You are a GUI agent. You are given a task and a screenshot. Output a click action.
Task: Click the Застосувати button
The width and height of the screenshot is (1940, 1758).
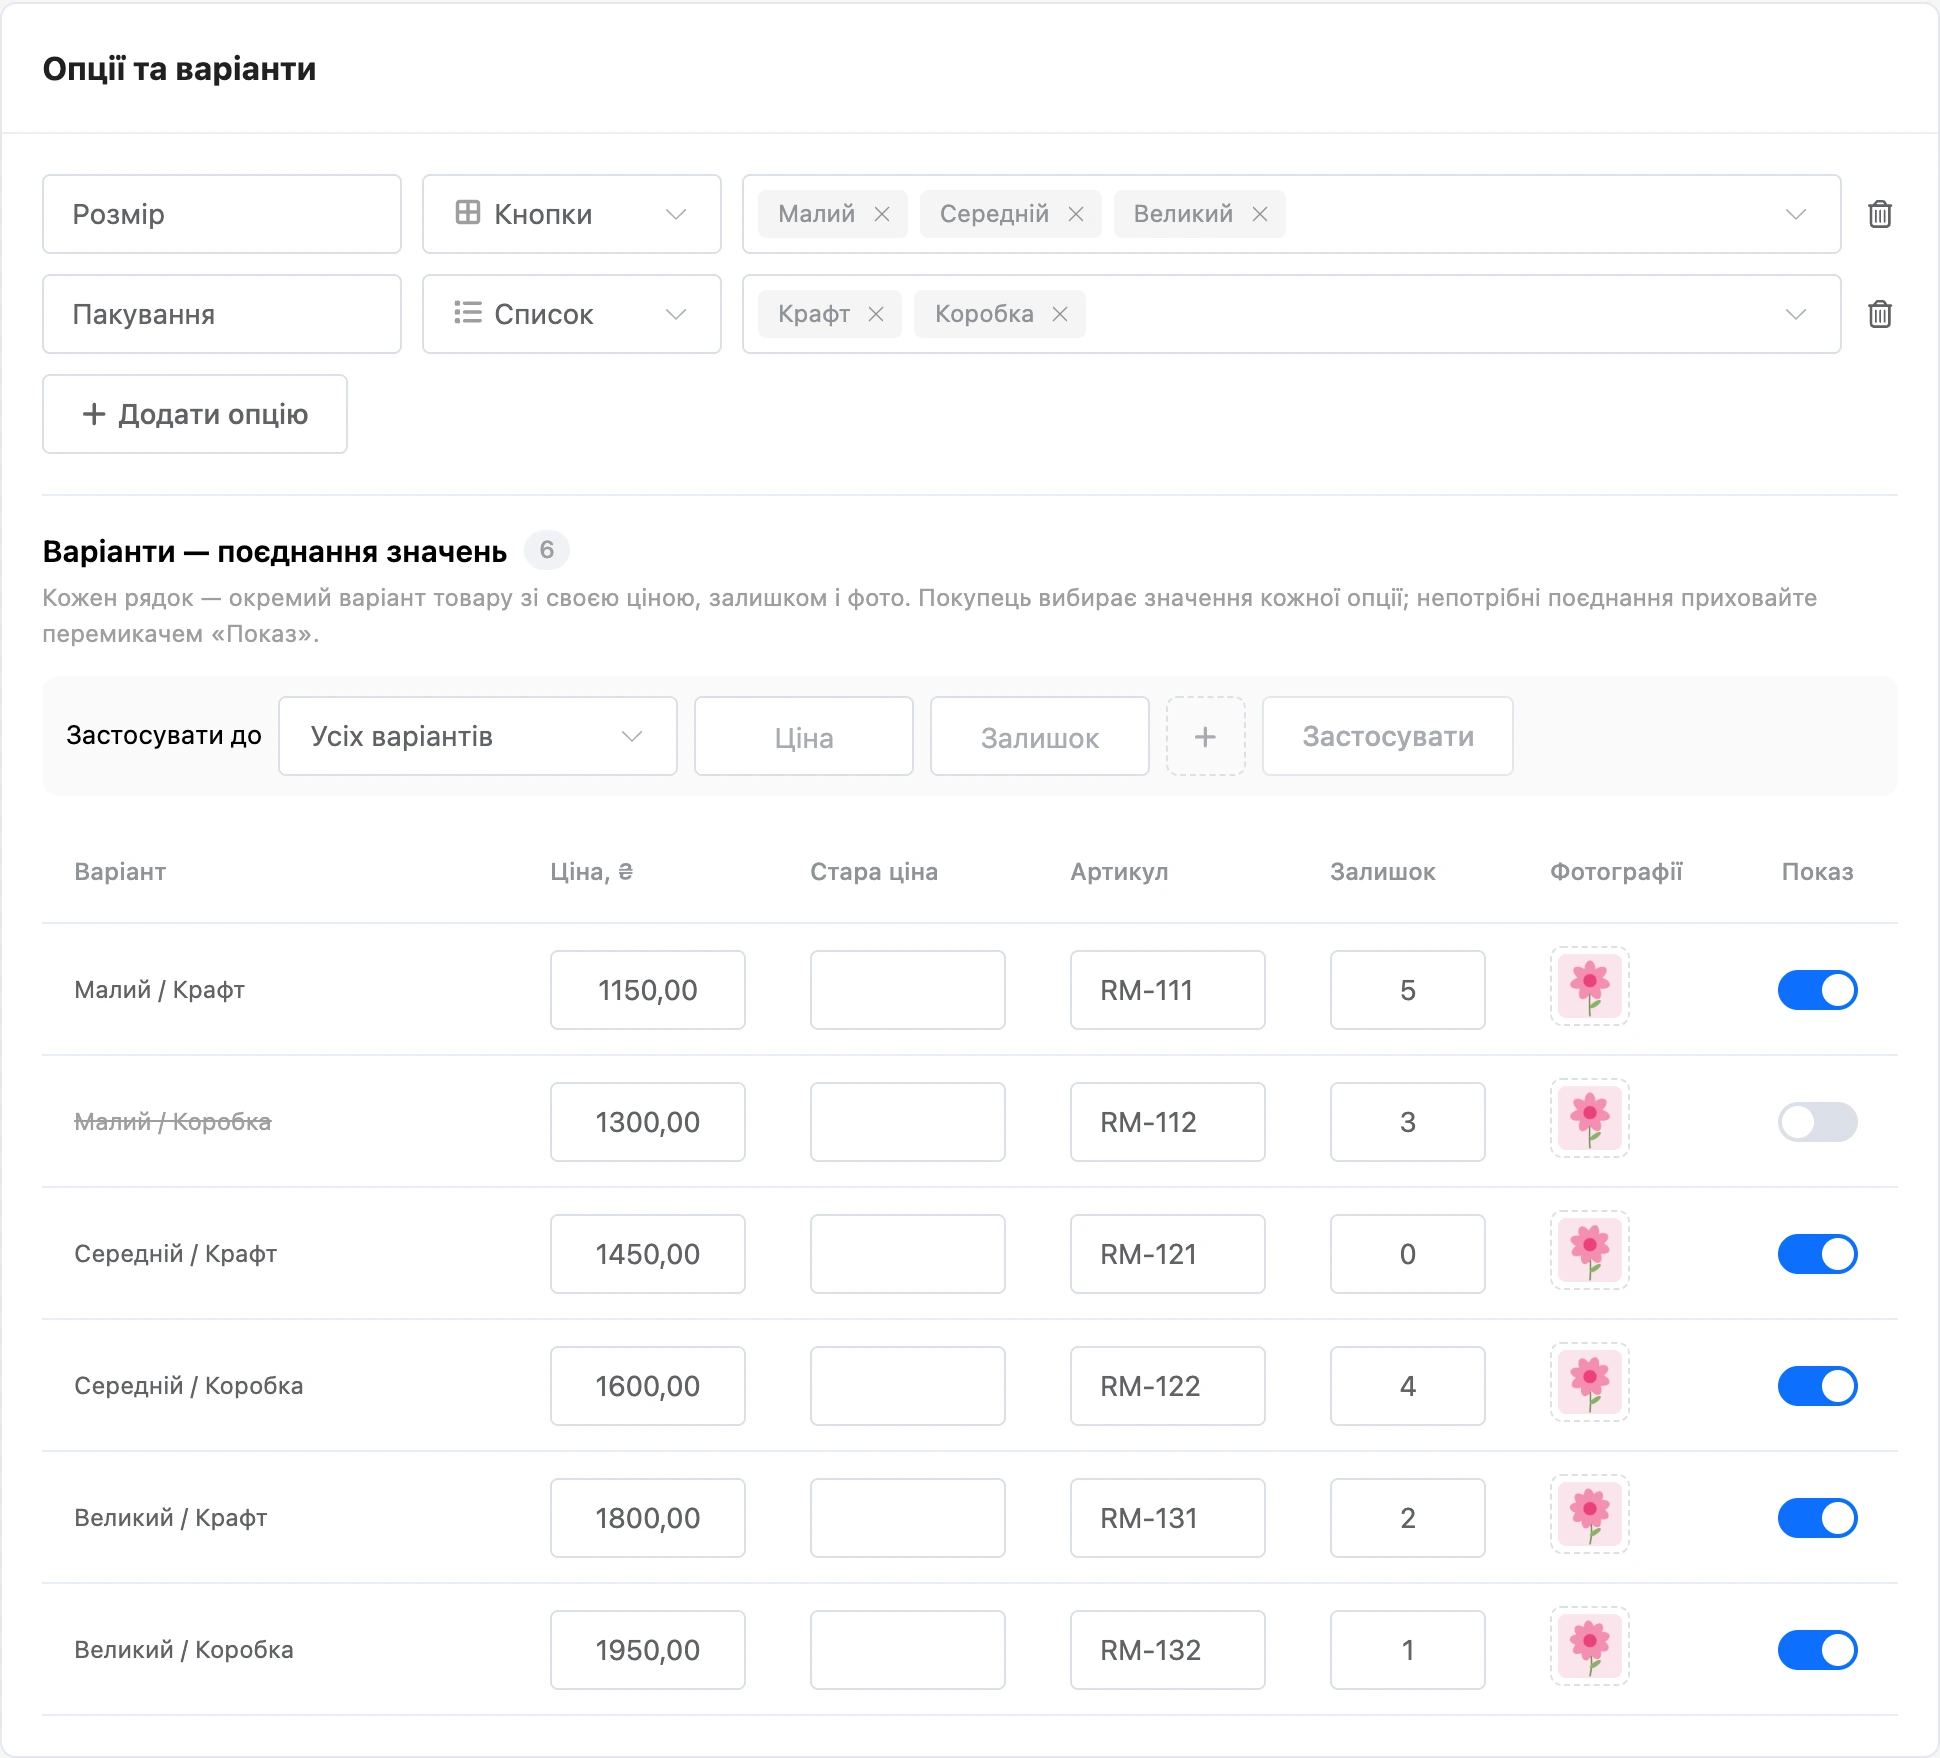pyautogui.click(x=1388, y=736)
